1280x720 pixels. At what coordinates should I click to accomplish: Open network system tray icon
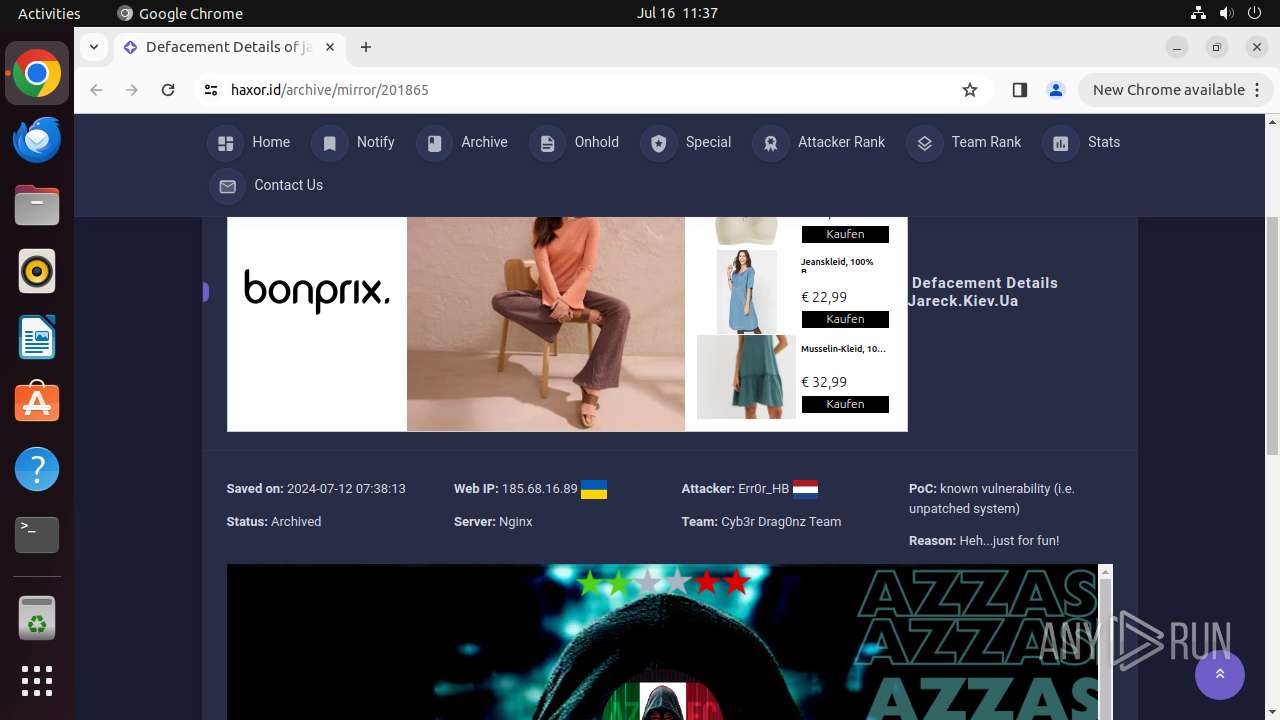click(1198, 13)
